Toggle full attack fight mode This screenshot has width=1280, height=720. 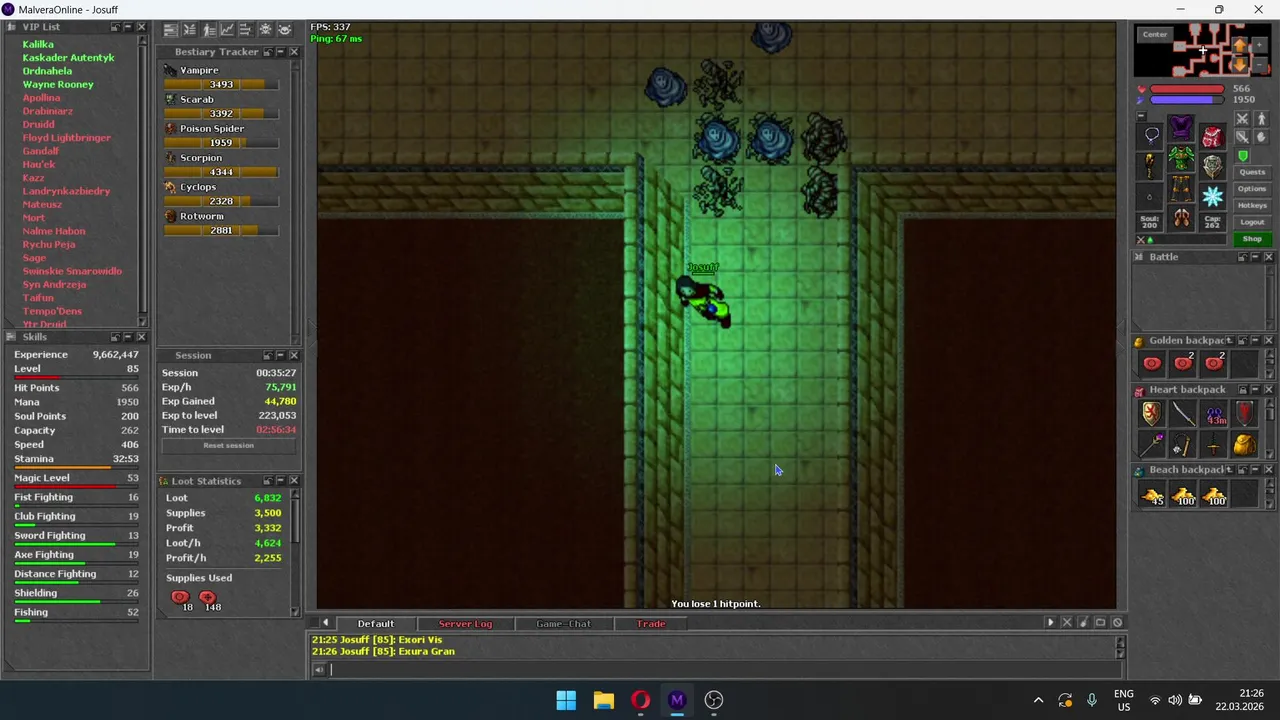1242,119
